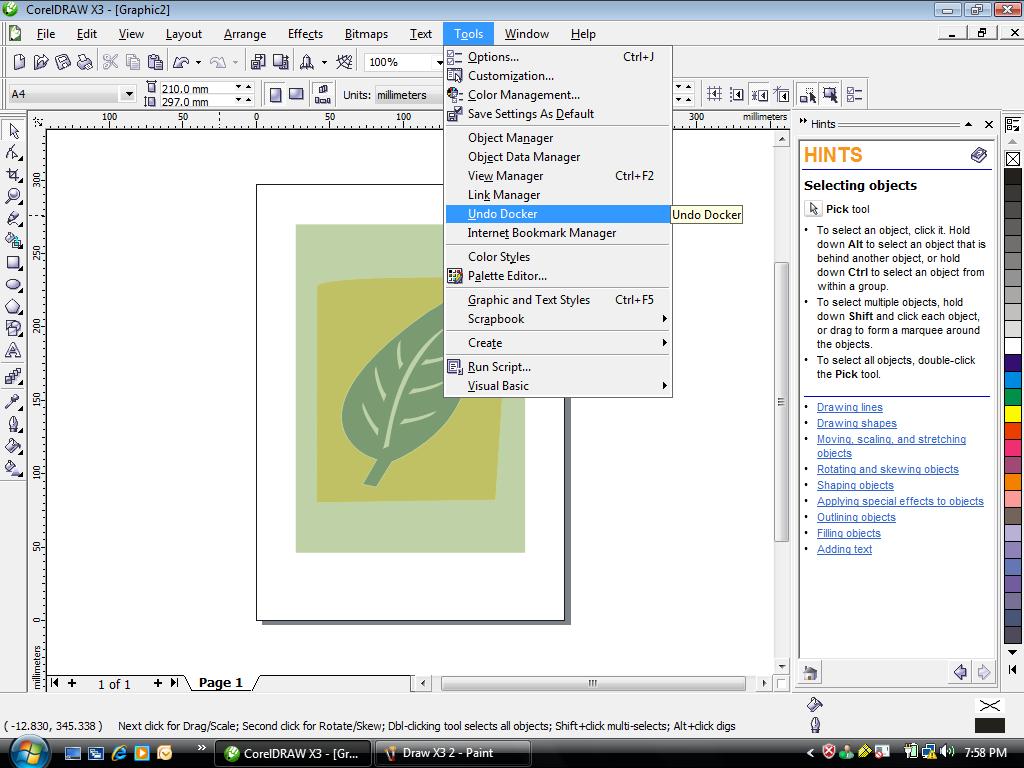Image resolution: width=1024 pixels, height=768 pixels.
Task: Select the Zoom tool in the toolbox
Action: pyautogui.click(x=14, y=196)
